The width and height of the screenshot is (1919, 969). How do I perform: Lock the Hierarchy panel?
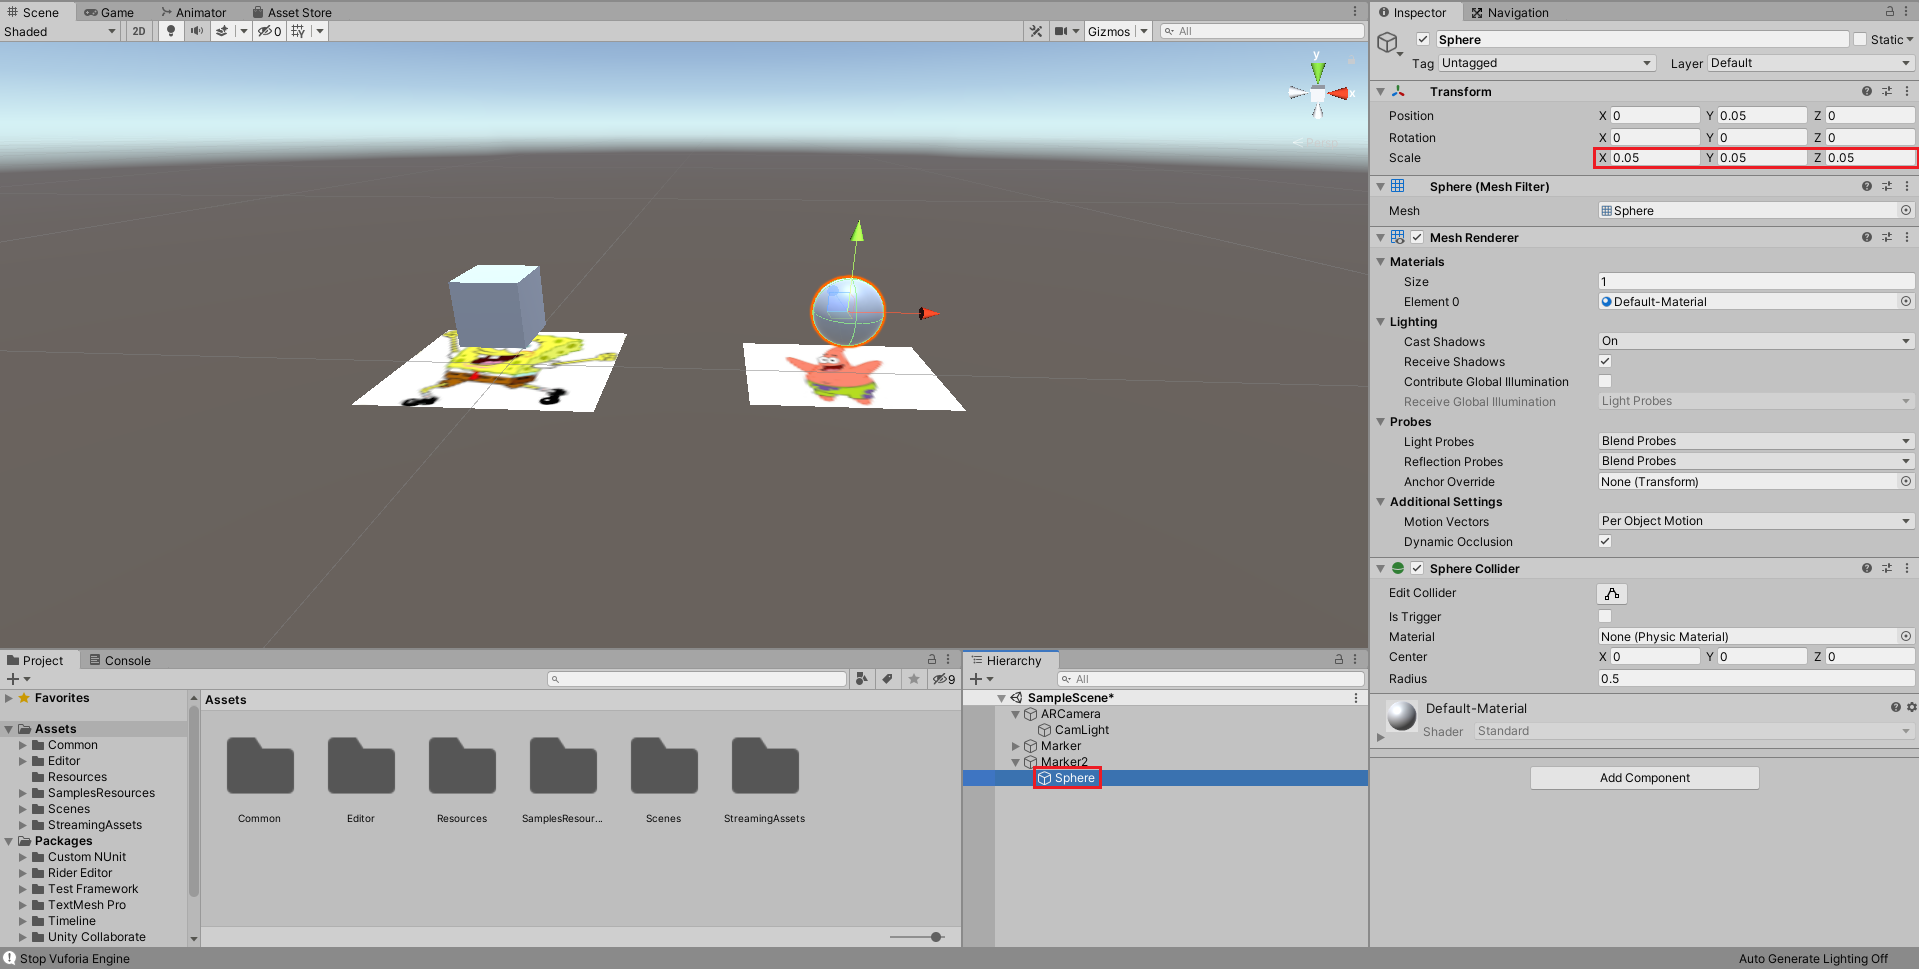[x=1339, y=660]
